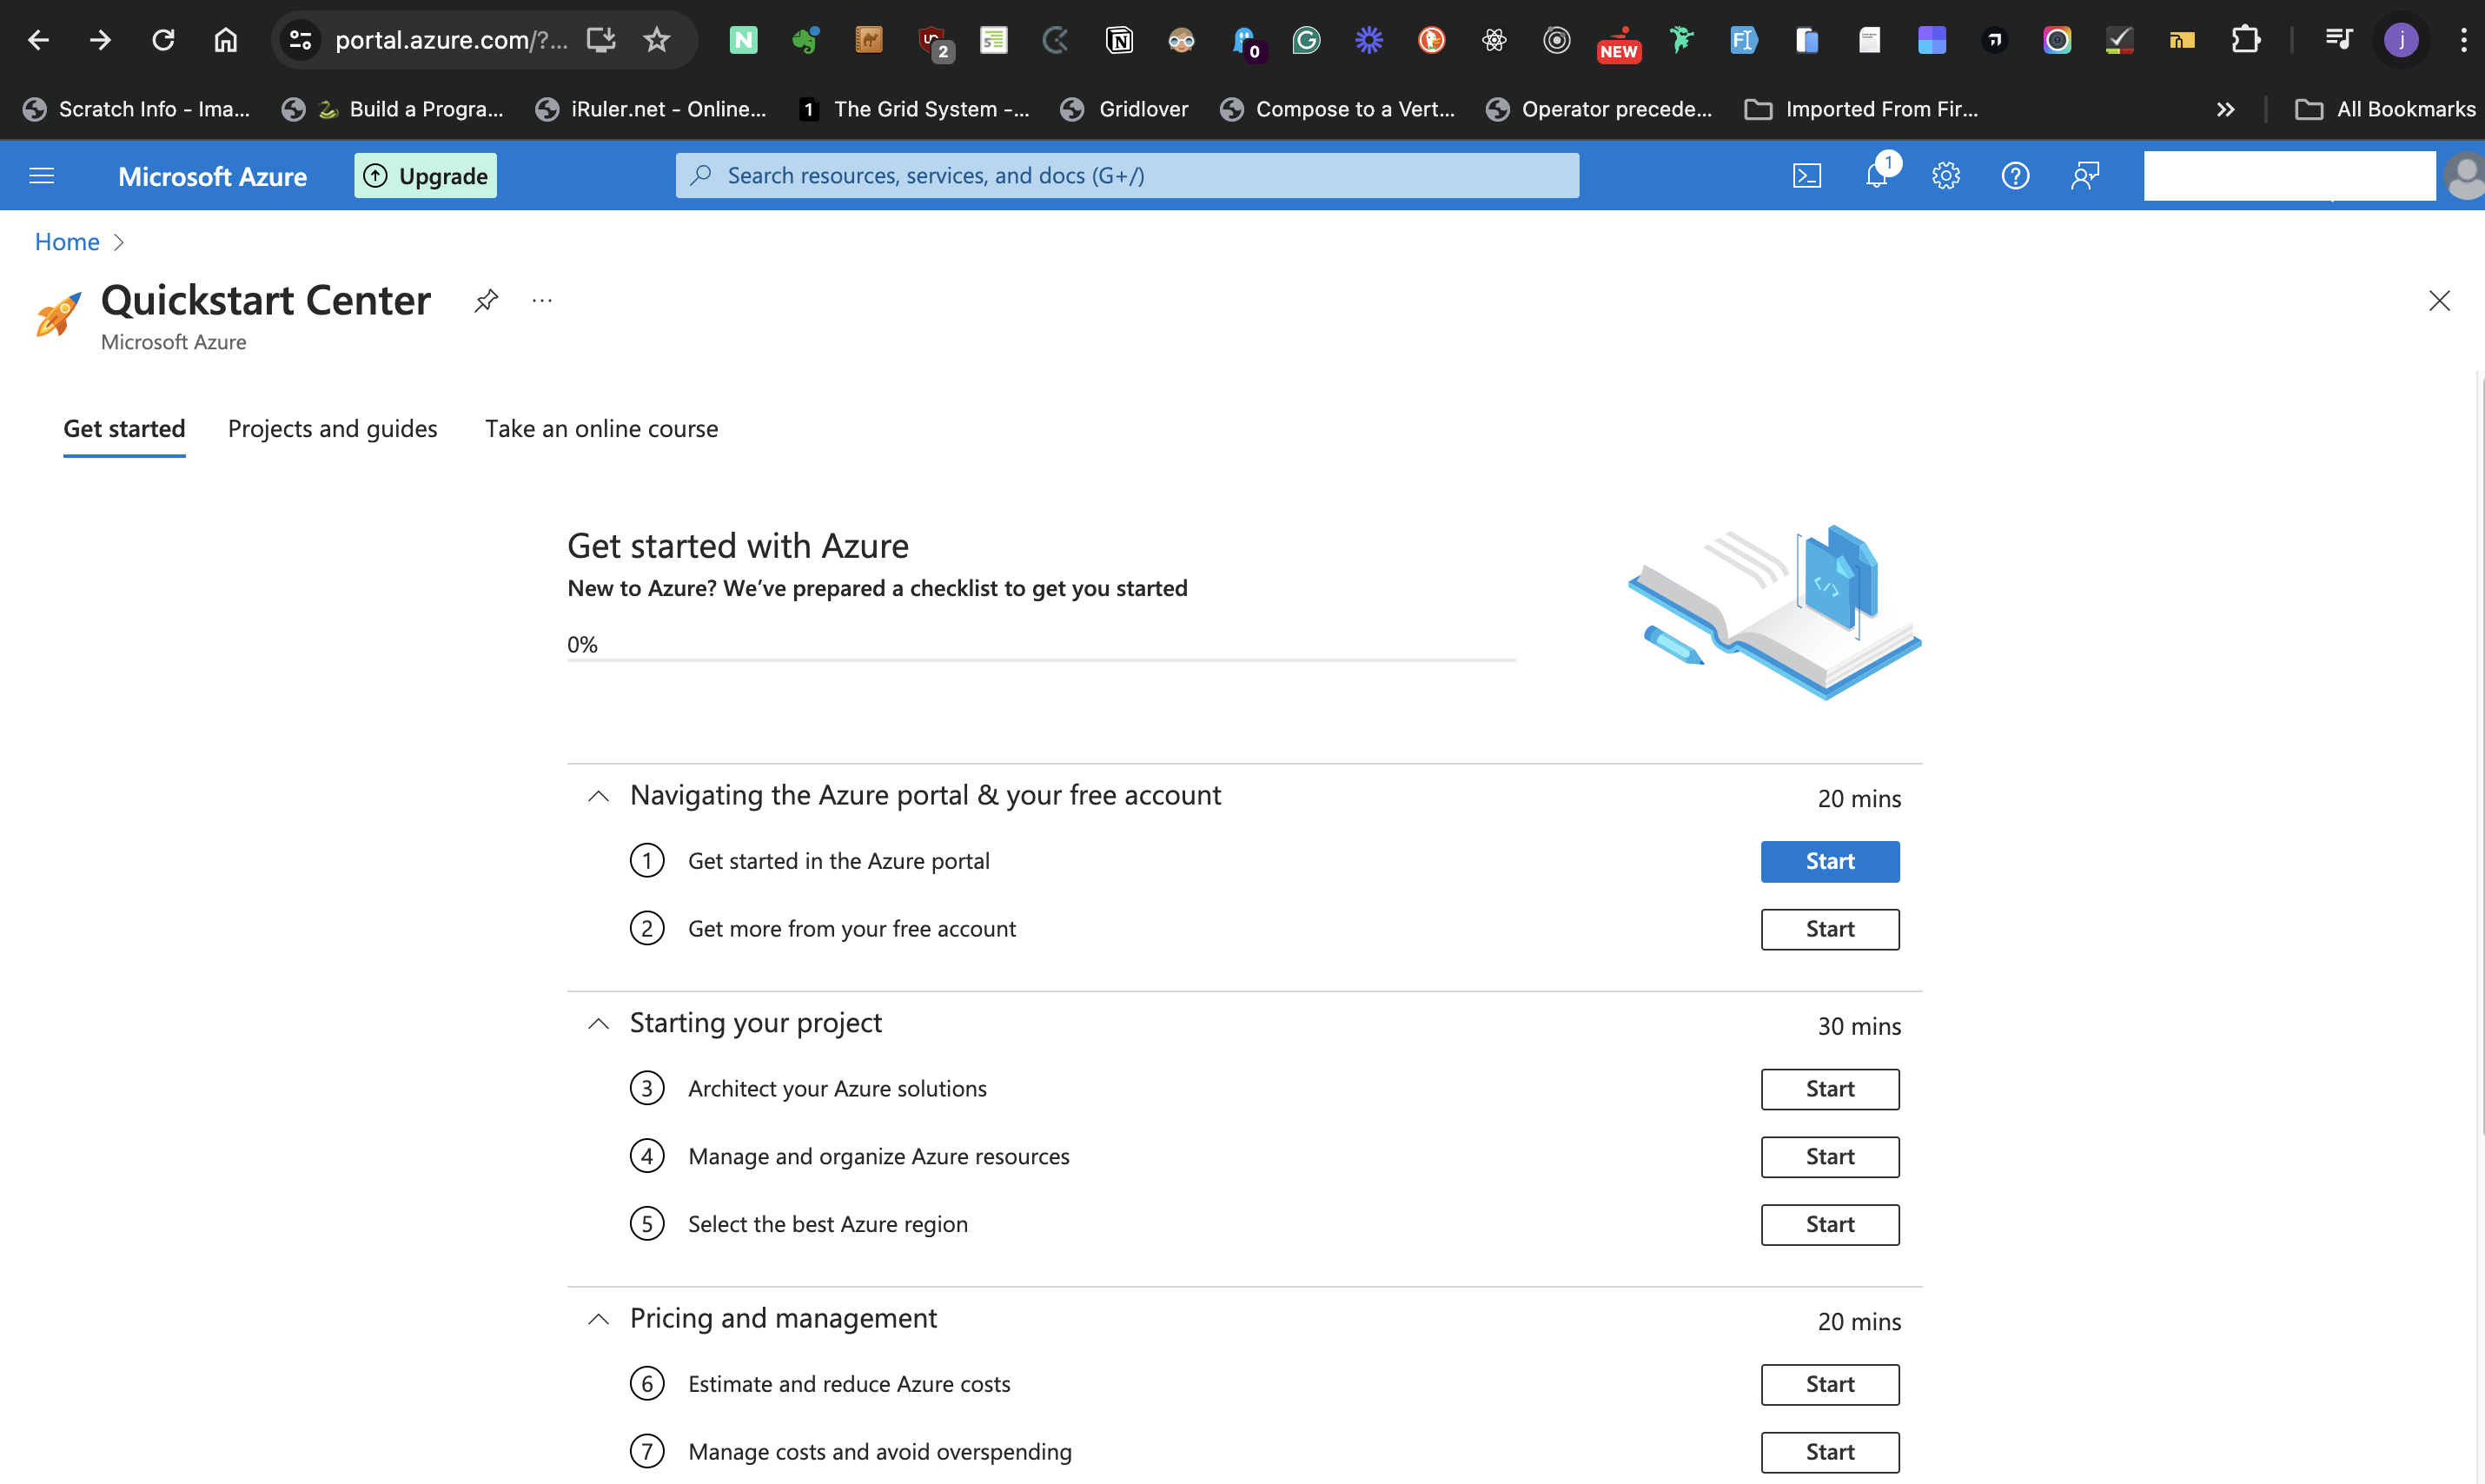This screenshot has width=2485, height=1484.
Task: Open the notifications bell in Azure
Action: point(1877,175)
